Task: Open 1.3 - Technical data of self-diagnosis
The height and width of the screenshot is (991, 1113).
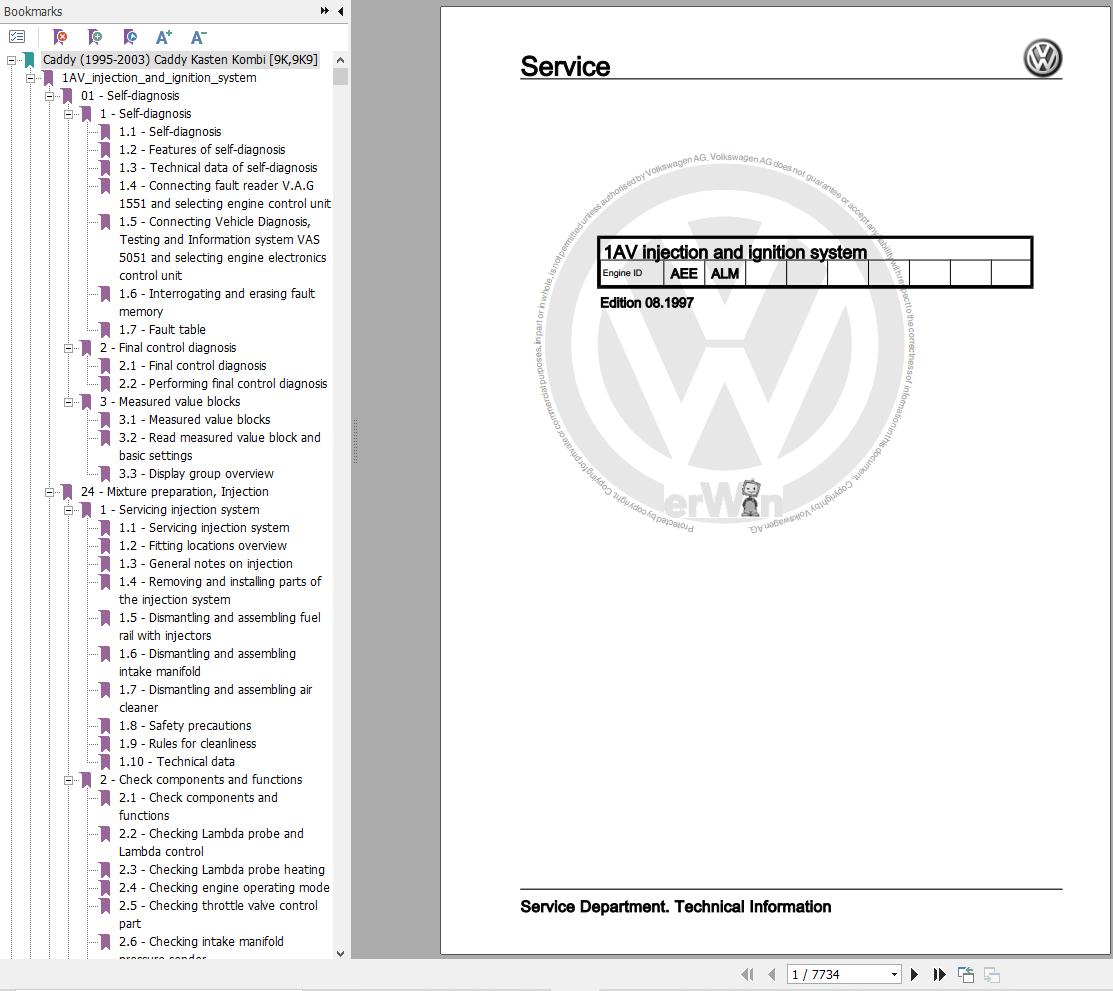Action: tap(218, 168)
